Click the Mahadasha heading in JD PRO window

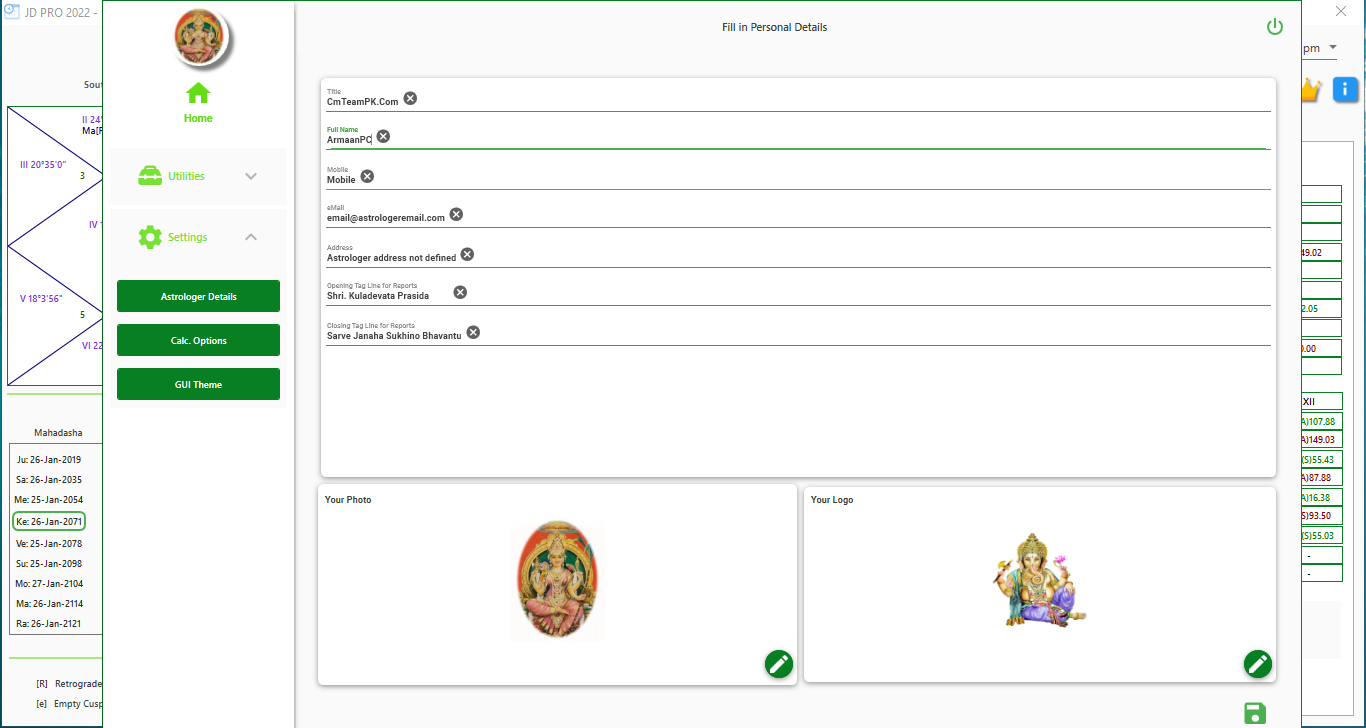58,433
